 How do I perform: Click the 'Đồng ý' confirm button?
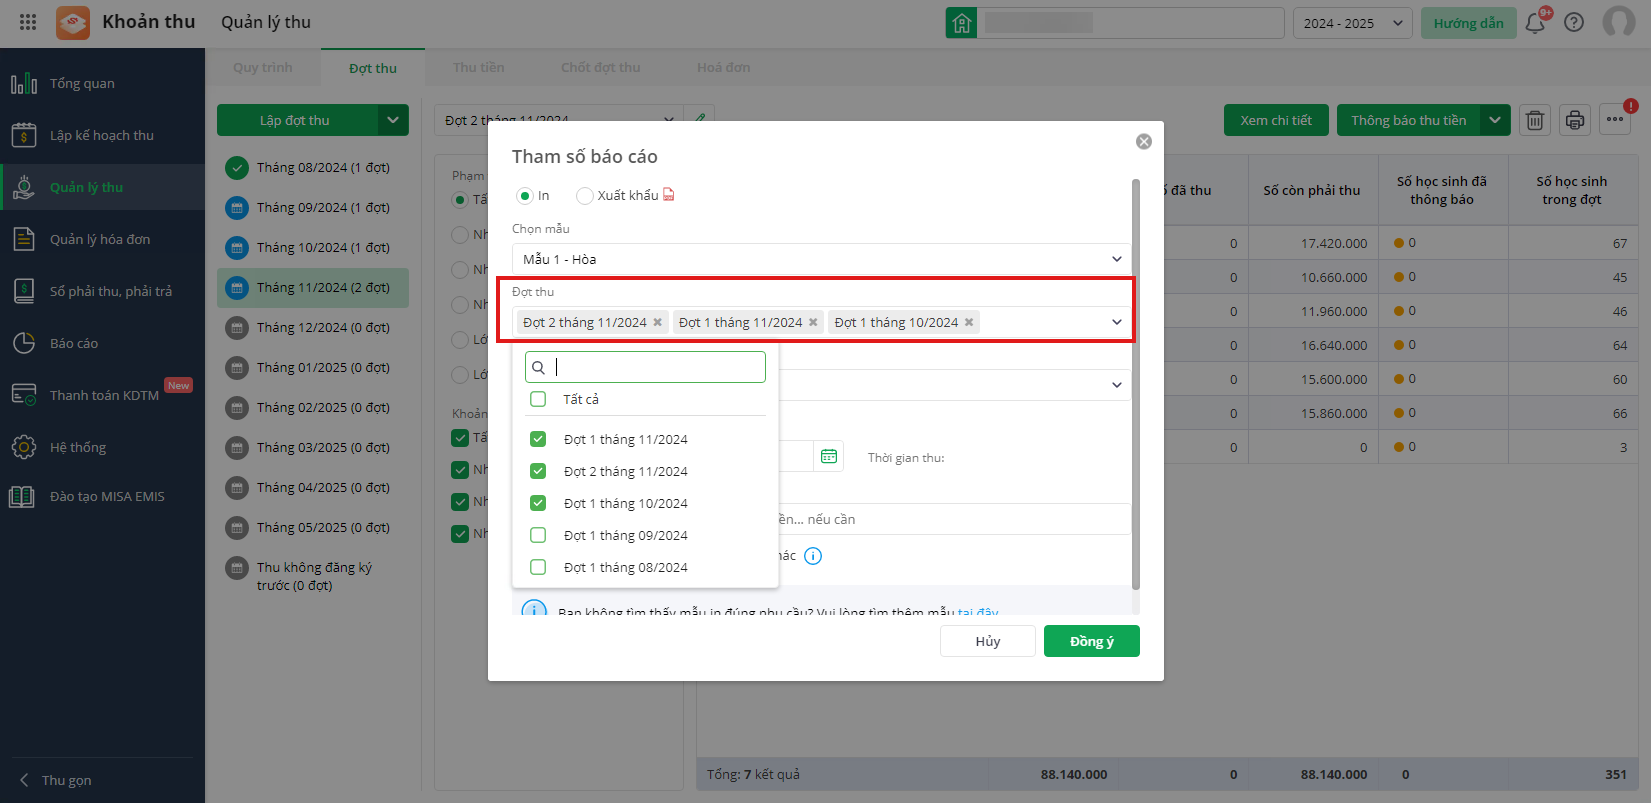tap(1091, 641)
